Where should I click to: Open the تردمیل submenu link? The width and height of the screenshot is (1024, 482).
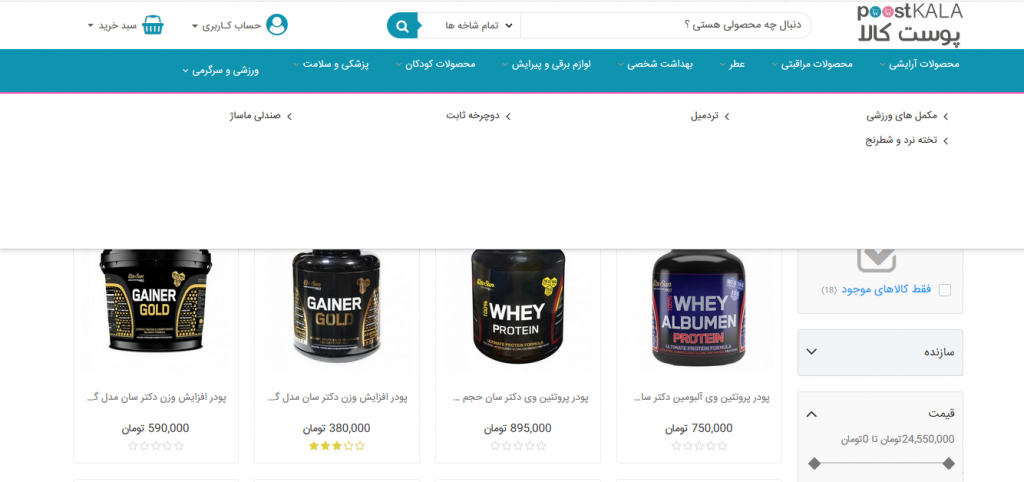(705, 116)
